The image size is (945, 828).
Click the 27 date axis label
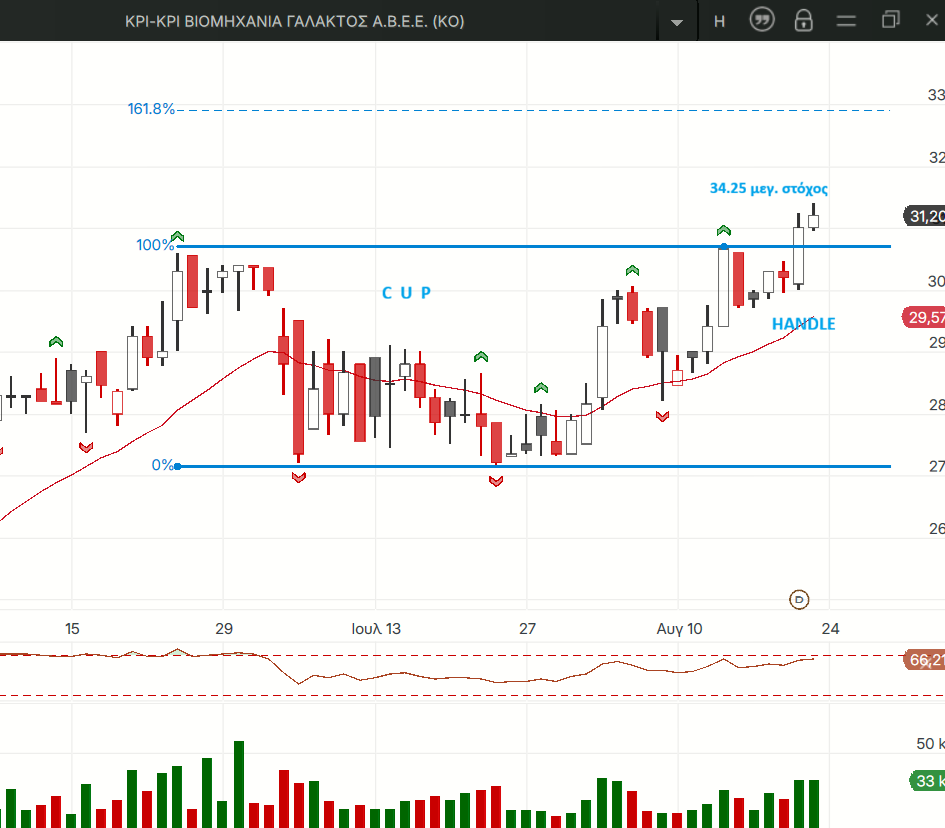[527, 629]
